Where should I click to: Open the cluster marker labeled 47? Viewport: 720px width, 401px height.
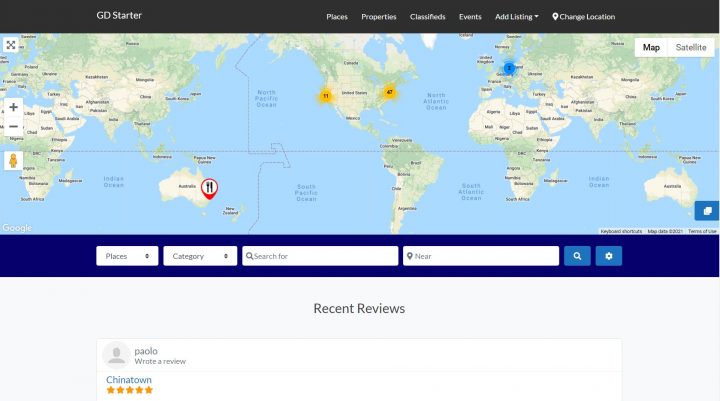[x=389, y=92]
